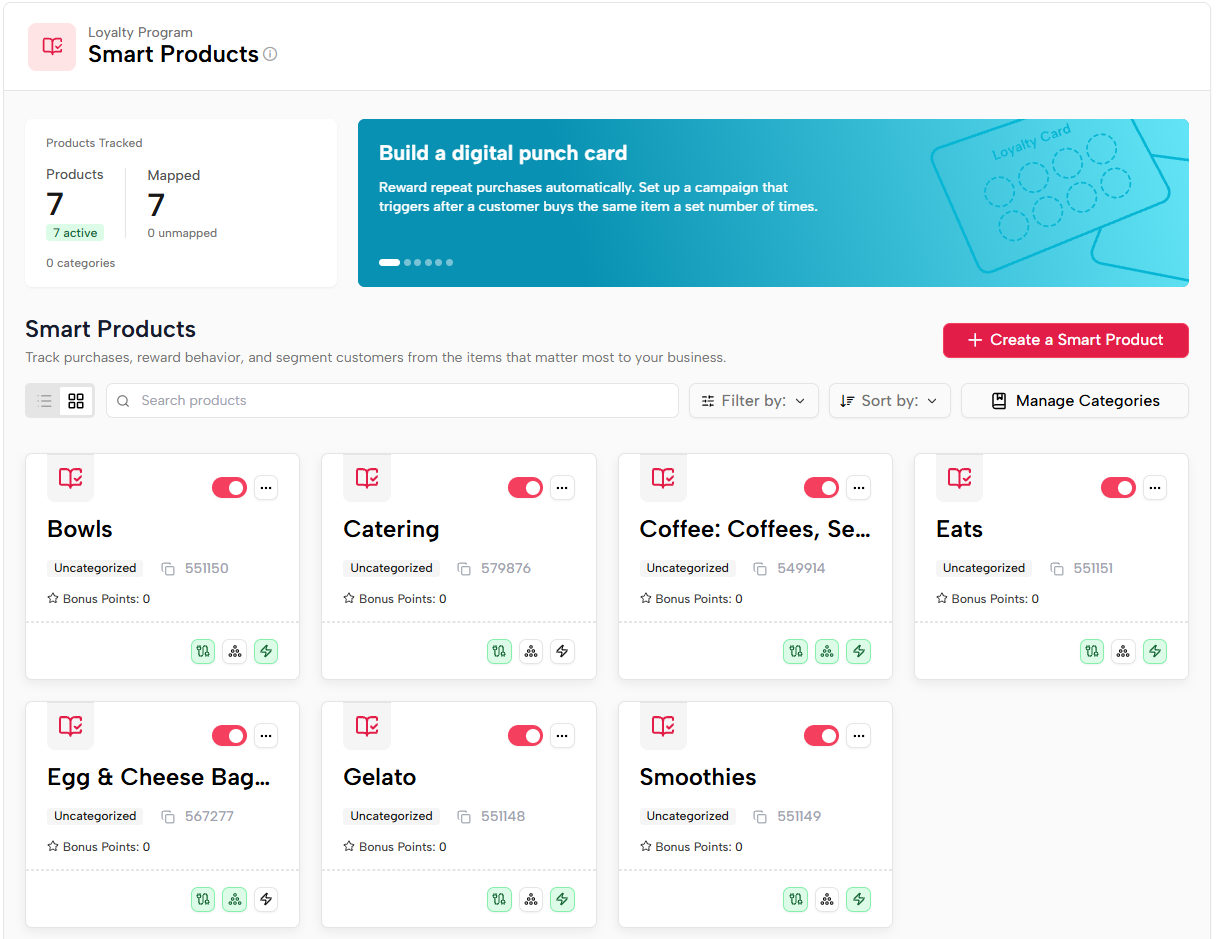Click the lightning bolt icon on Catering card
1217x939 pixels.
(x=562, y=651)
